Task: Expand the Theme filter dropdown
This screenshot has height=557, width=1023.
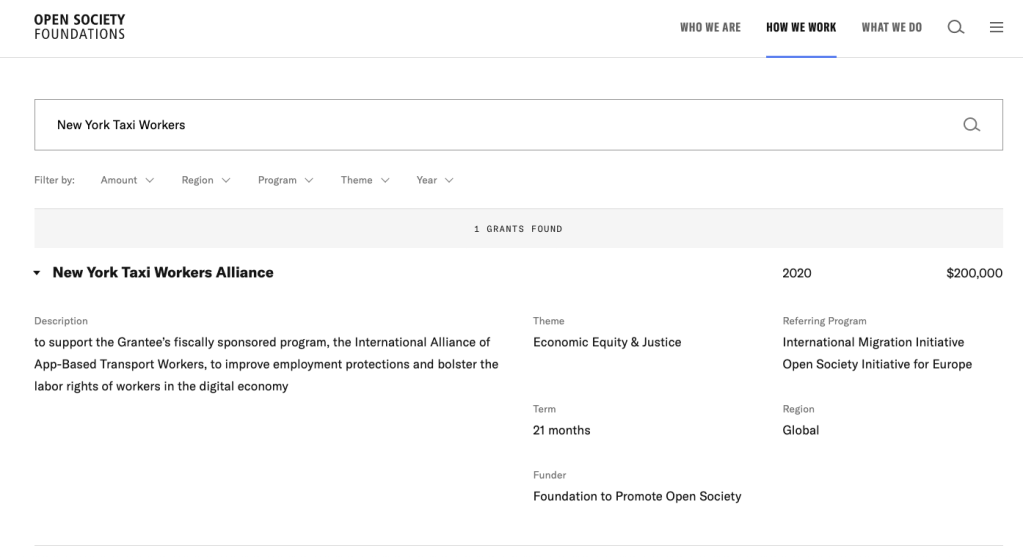Action: [364, 180]
